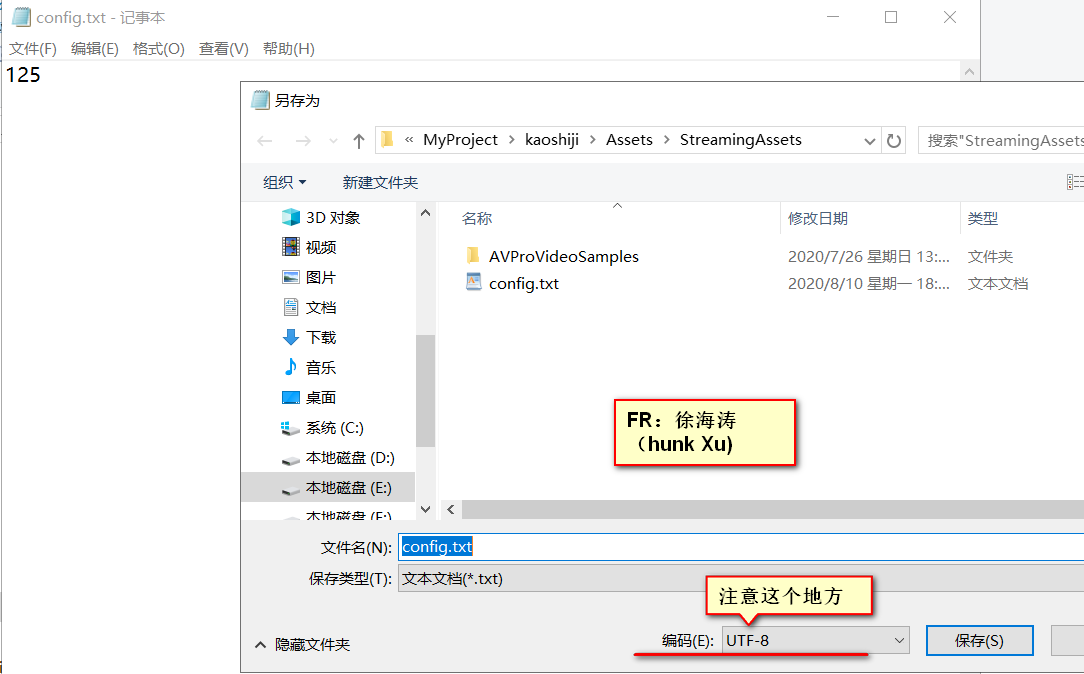Change the file list view mode
This screenshot has width=1084, height=674.
[x=1075, y=181]
